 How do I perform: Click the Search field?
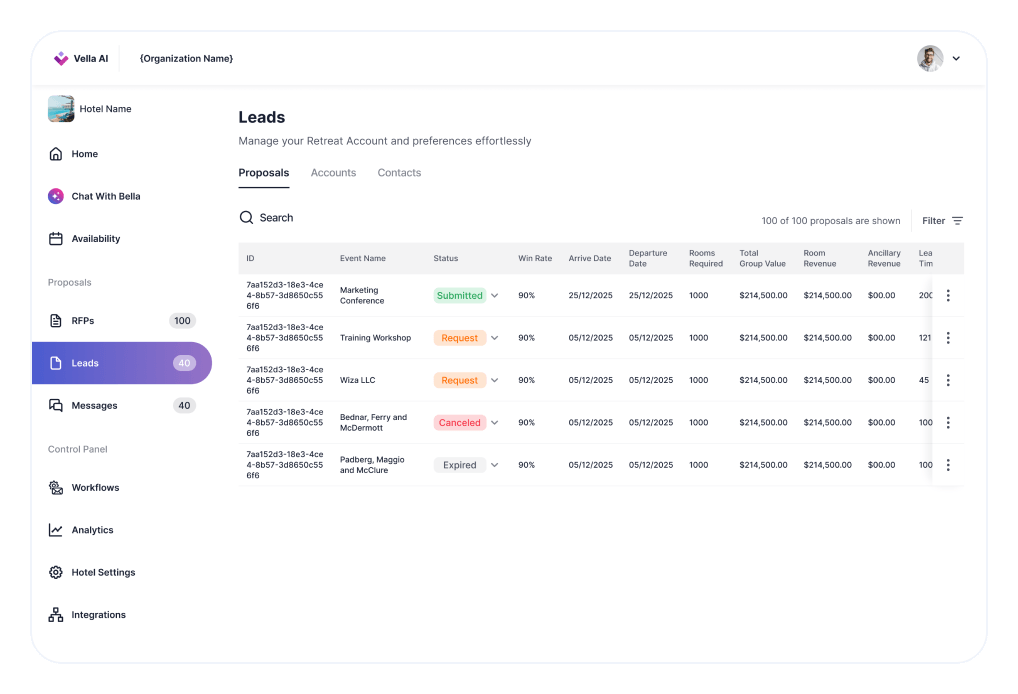[x=276, y=218]
